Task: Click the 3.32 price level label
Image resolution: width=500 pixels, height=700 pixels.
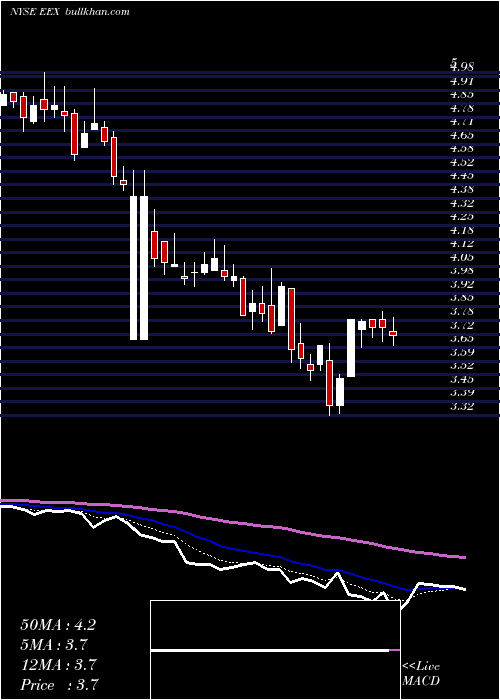Action: click(x=462, y=406)
